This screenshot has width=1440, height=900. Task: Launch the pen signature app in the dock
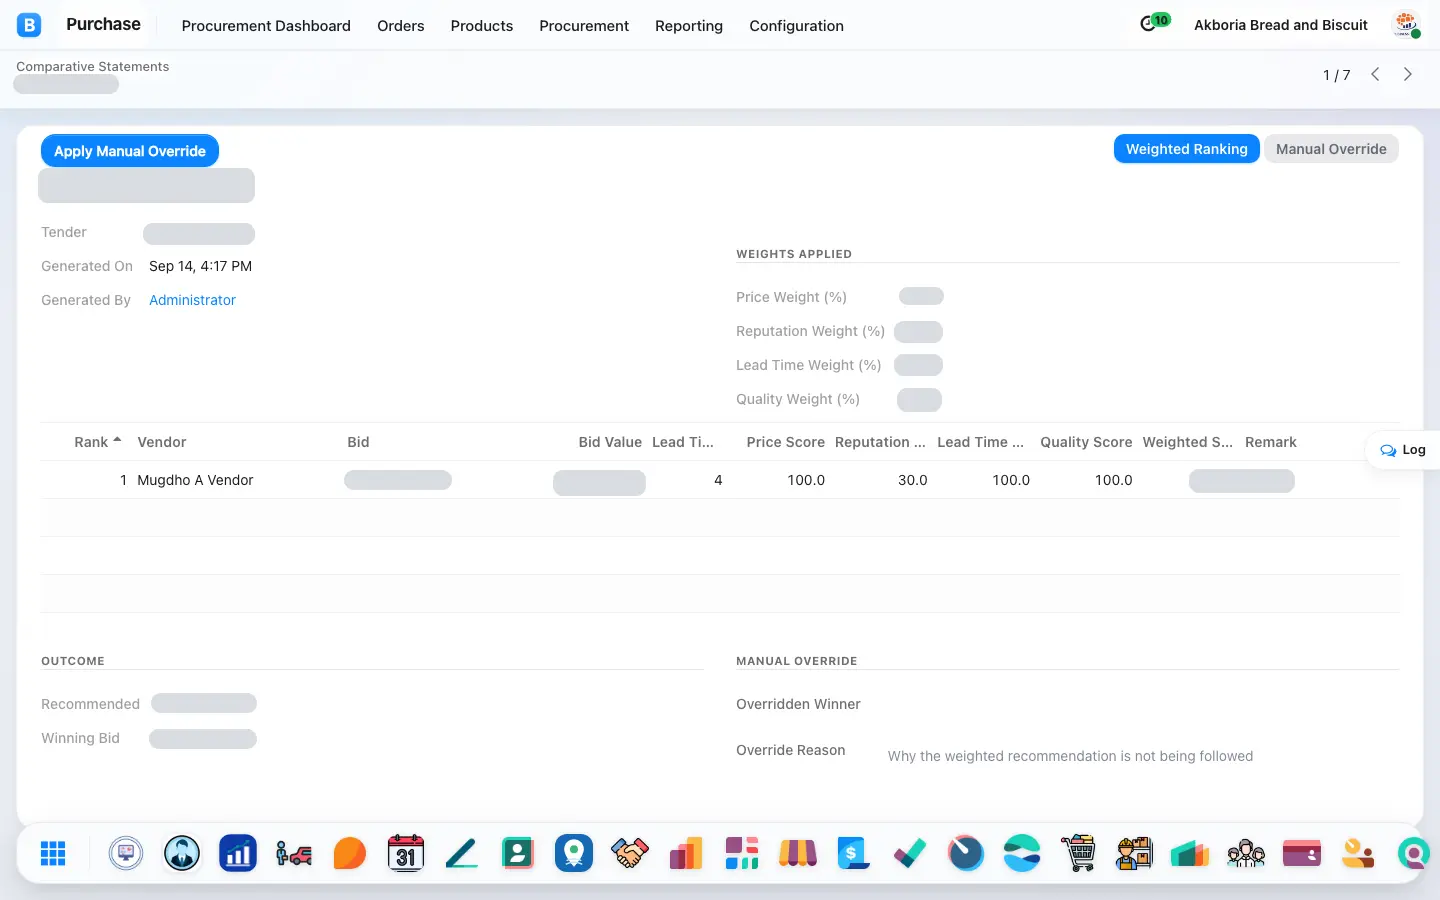point(462,853)
